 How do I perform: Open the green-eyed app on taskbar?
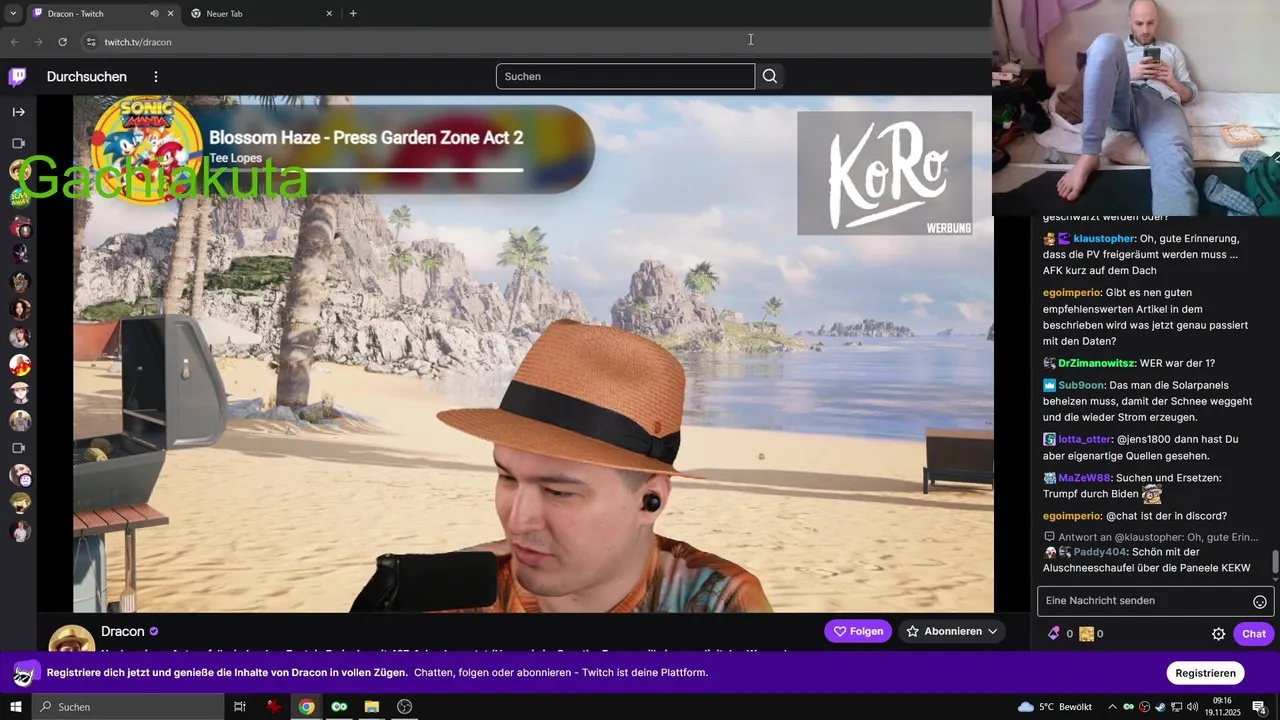340,707
